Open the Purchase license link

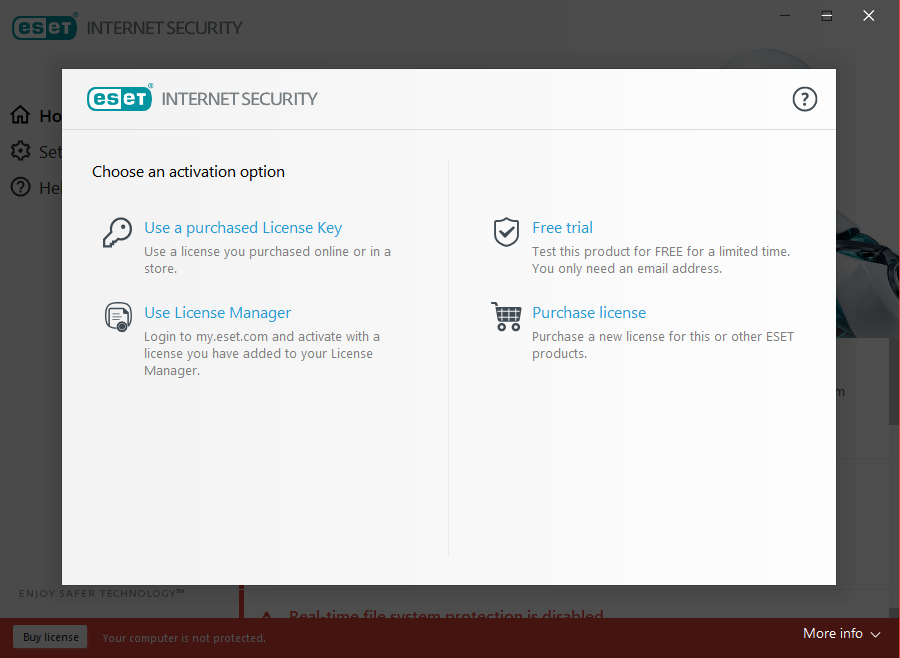pyautogui.click(x=589, y=313)
